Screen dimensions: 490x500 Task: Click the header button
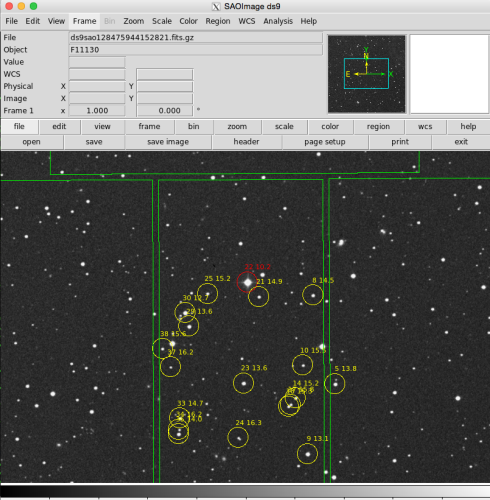(246, 142)
